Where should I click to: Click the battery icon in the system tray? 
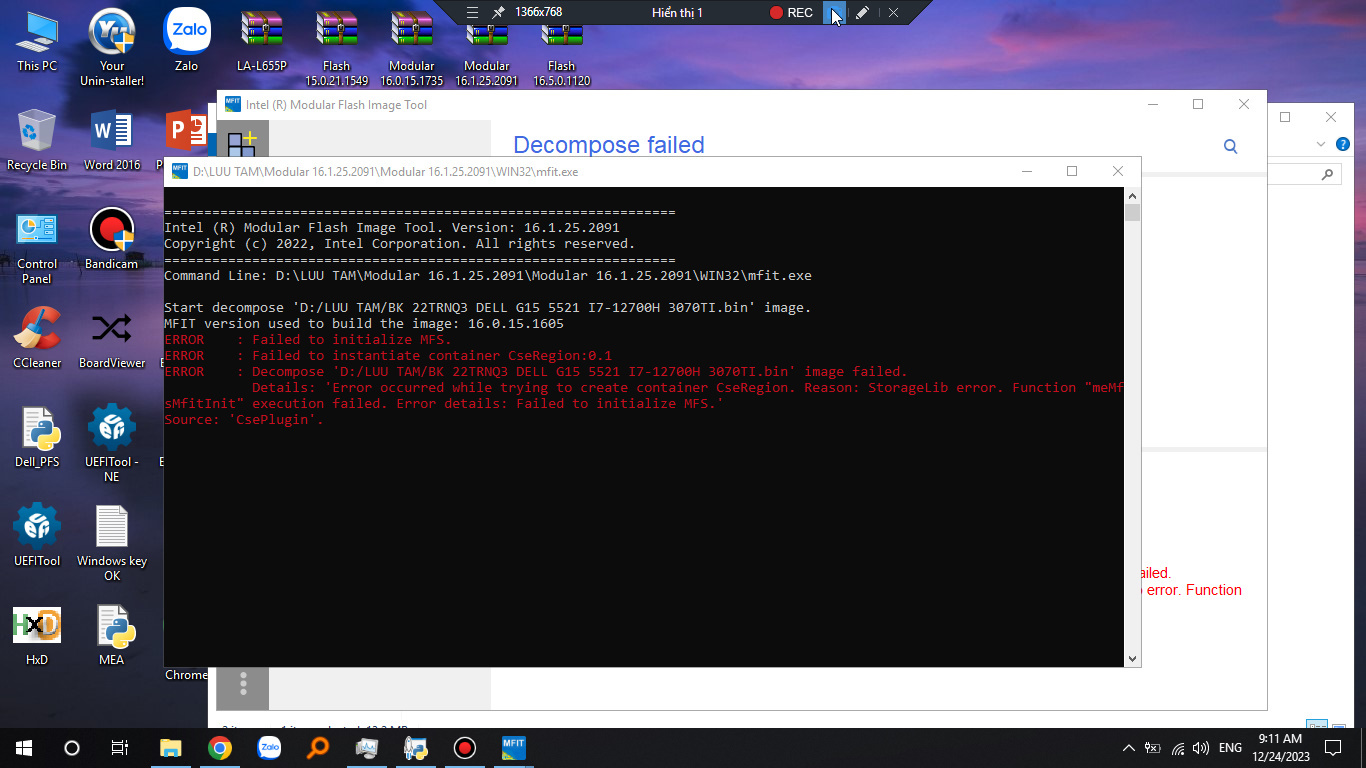point(1153,747)
